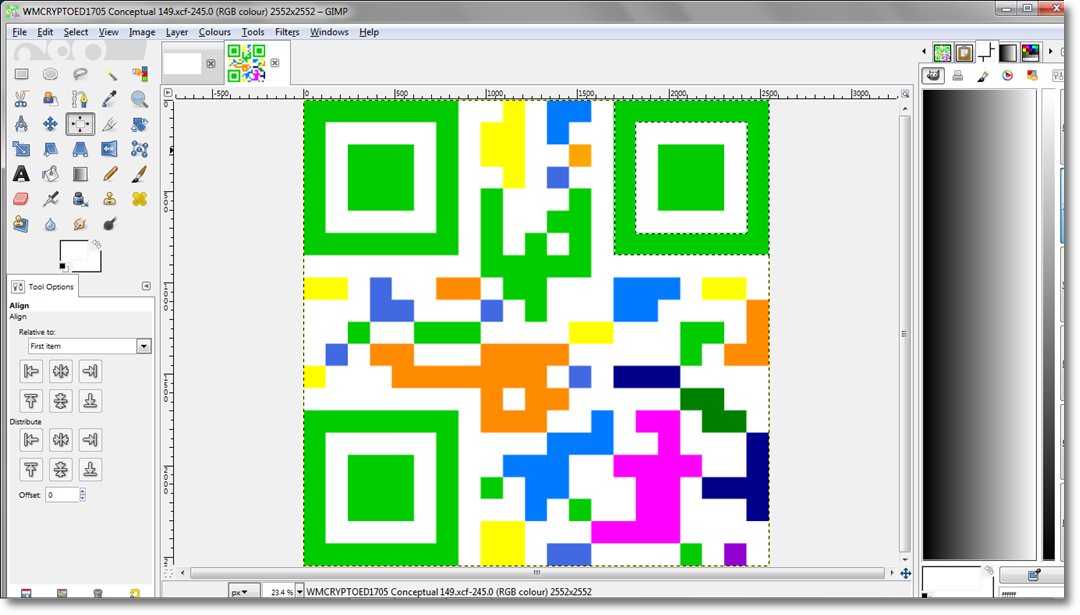Save tool preset icon at panel bottom
This screenshot has height=615, width=1080.
[26, 594]
